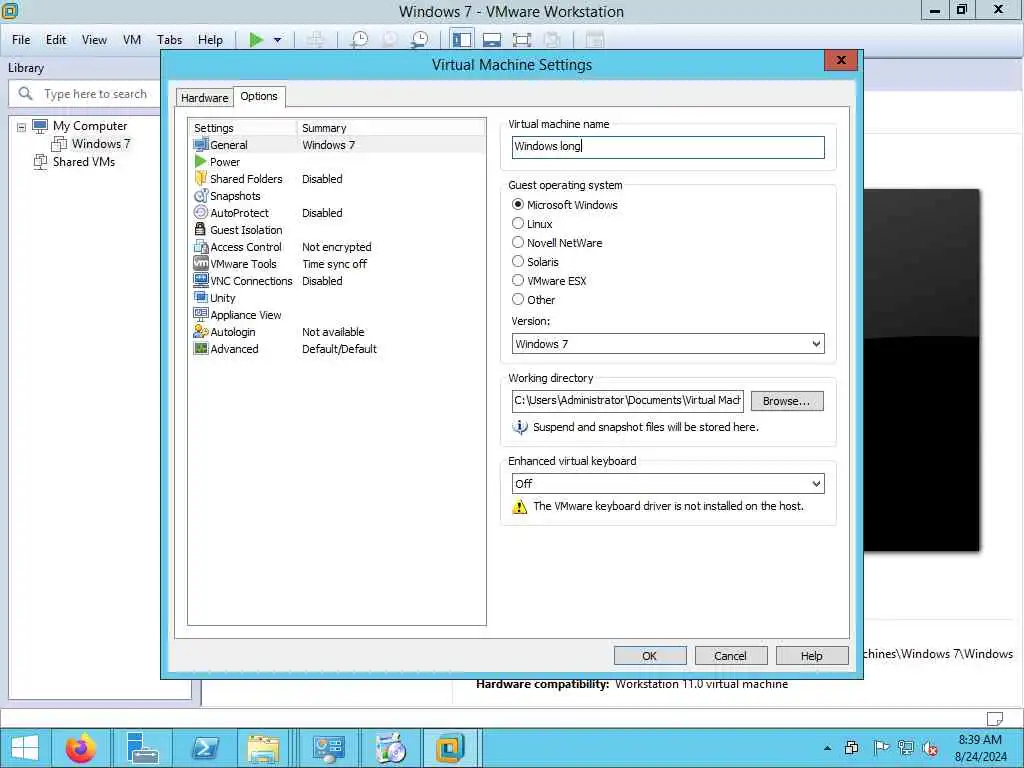Select Access Control in settings list
This screenshot has height=768, width=1024.
337,247
